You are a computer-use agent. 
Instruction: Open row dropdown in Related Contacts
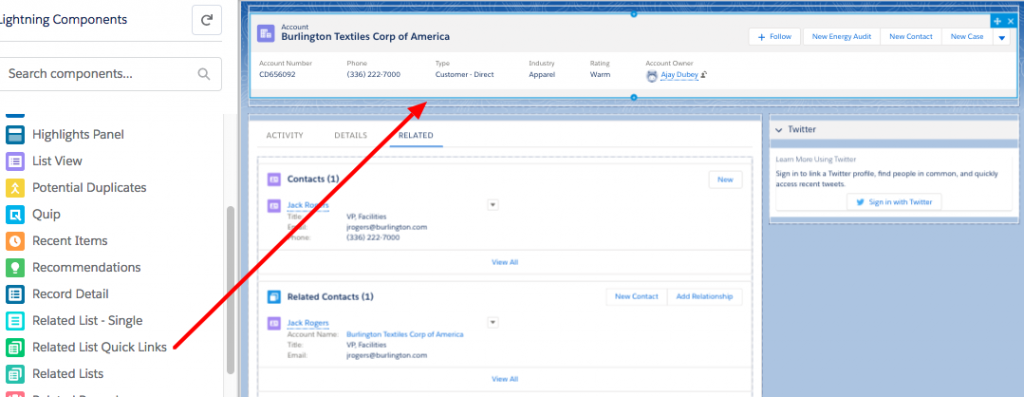pyautogui.click(x=493, y=323)
